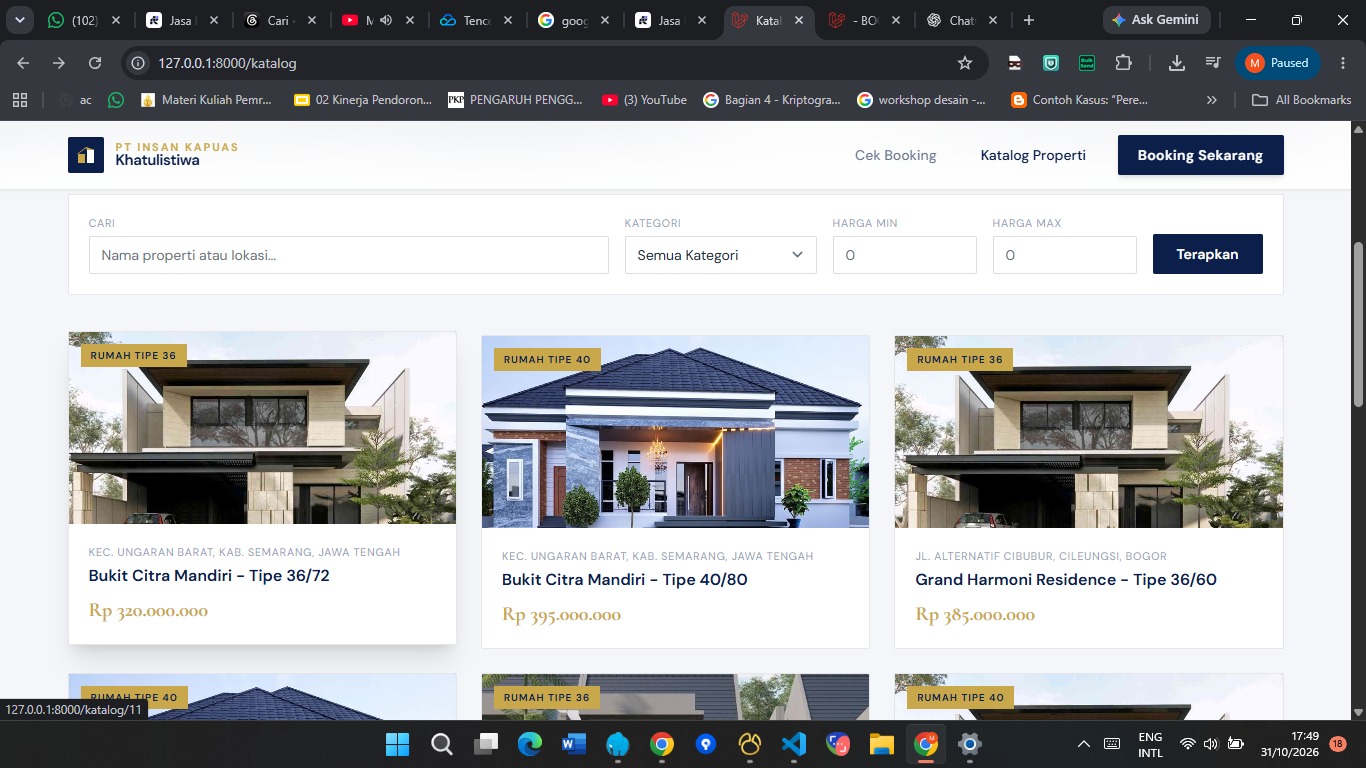Viewport: 1366px width, 768px height.
Task: Focus the Nama properti atau lokasi search field
Action: tap(348, 255)
